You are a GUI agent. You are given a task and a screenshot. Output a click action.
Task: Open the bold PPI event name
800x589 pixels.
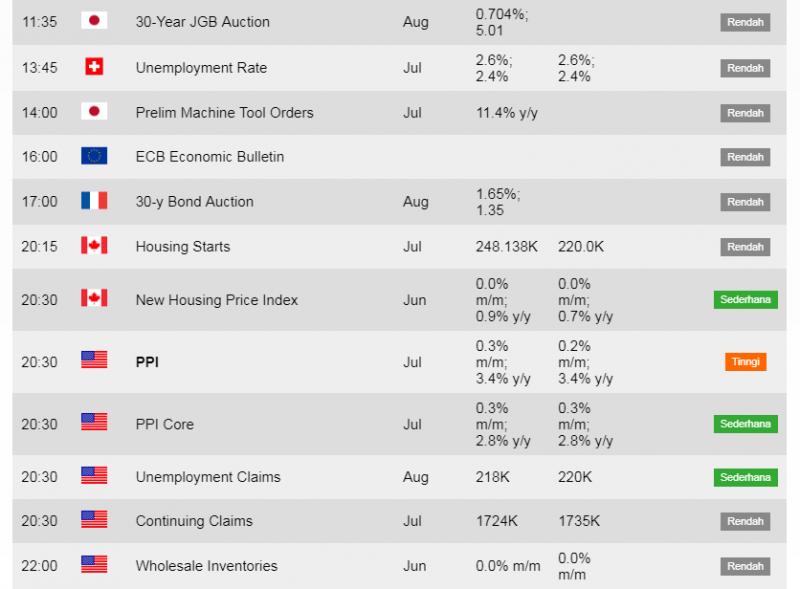(x=147, y=362)
